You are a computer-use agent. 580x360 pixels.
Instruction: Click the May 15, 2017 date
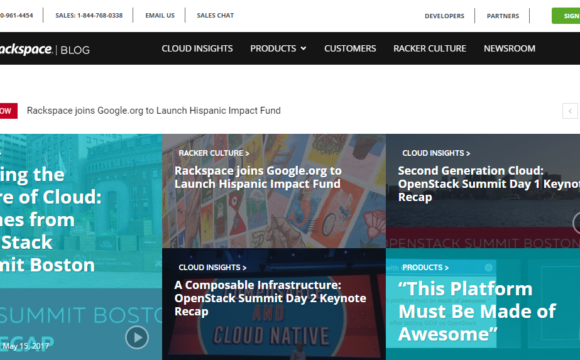[26, 347]
